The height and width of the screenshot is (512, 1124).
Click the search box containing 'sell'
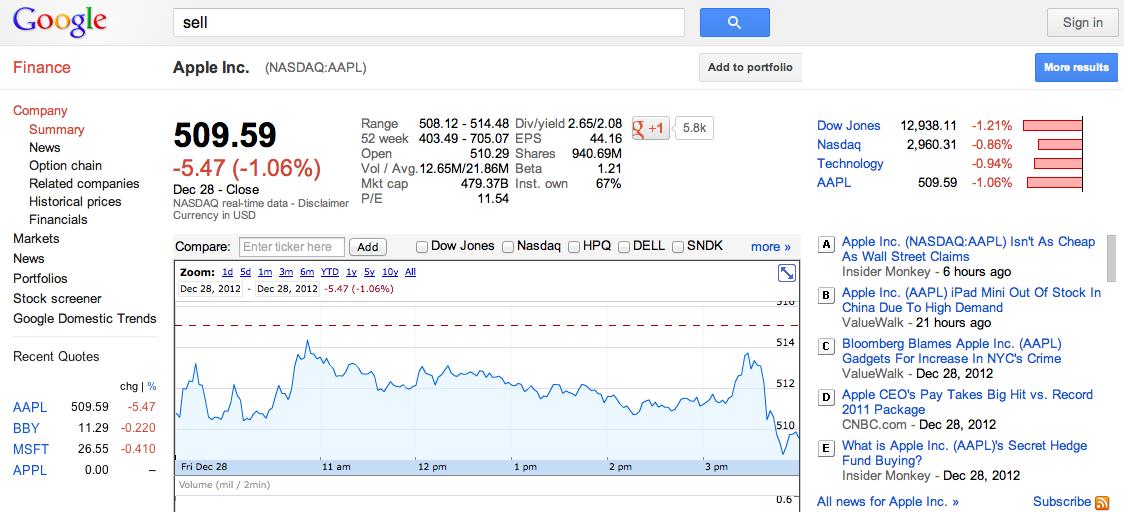pyautogui.click(x=429, y=22)
